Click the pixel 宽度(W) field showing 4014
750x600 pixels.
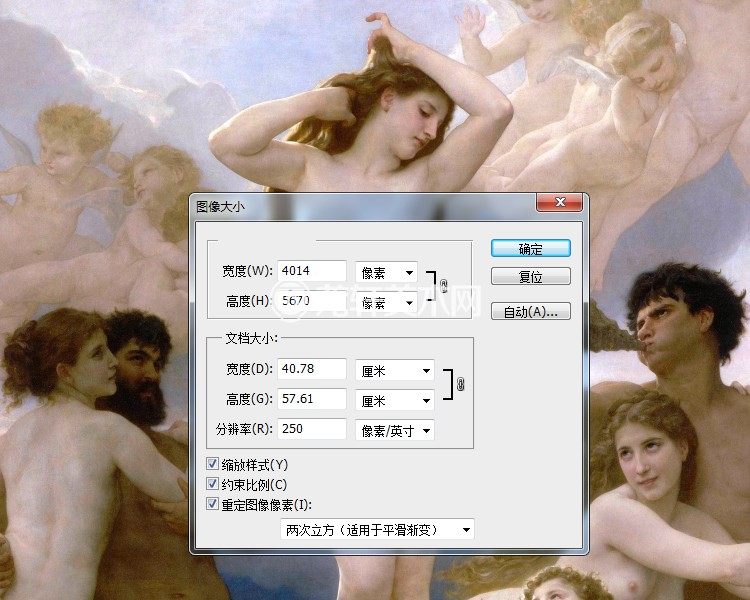pyautogui.click(x=312, y=271)
